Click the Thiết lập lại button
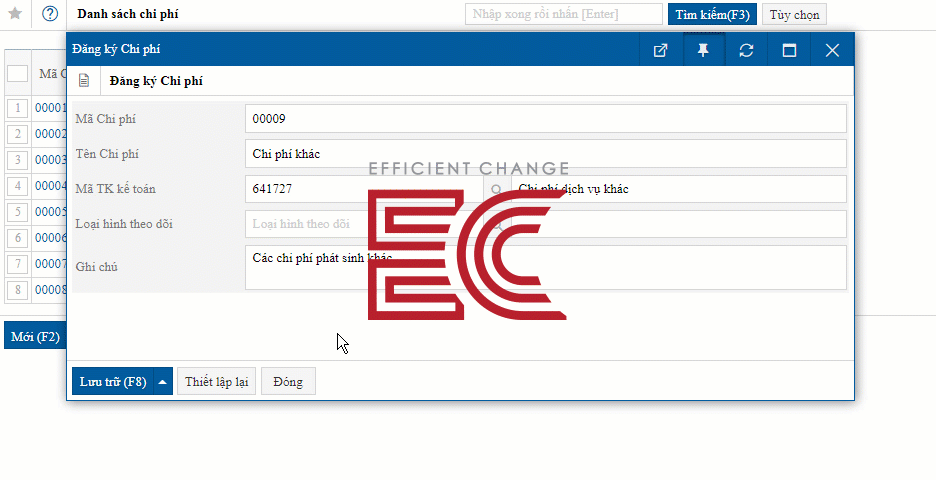The width and height of the screenshot is (936, 480). [x=217, y=382]
